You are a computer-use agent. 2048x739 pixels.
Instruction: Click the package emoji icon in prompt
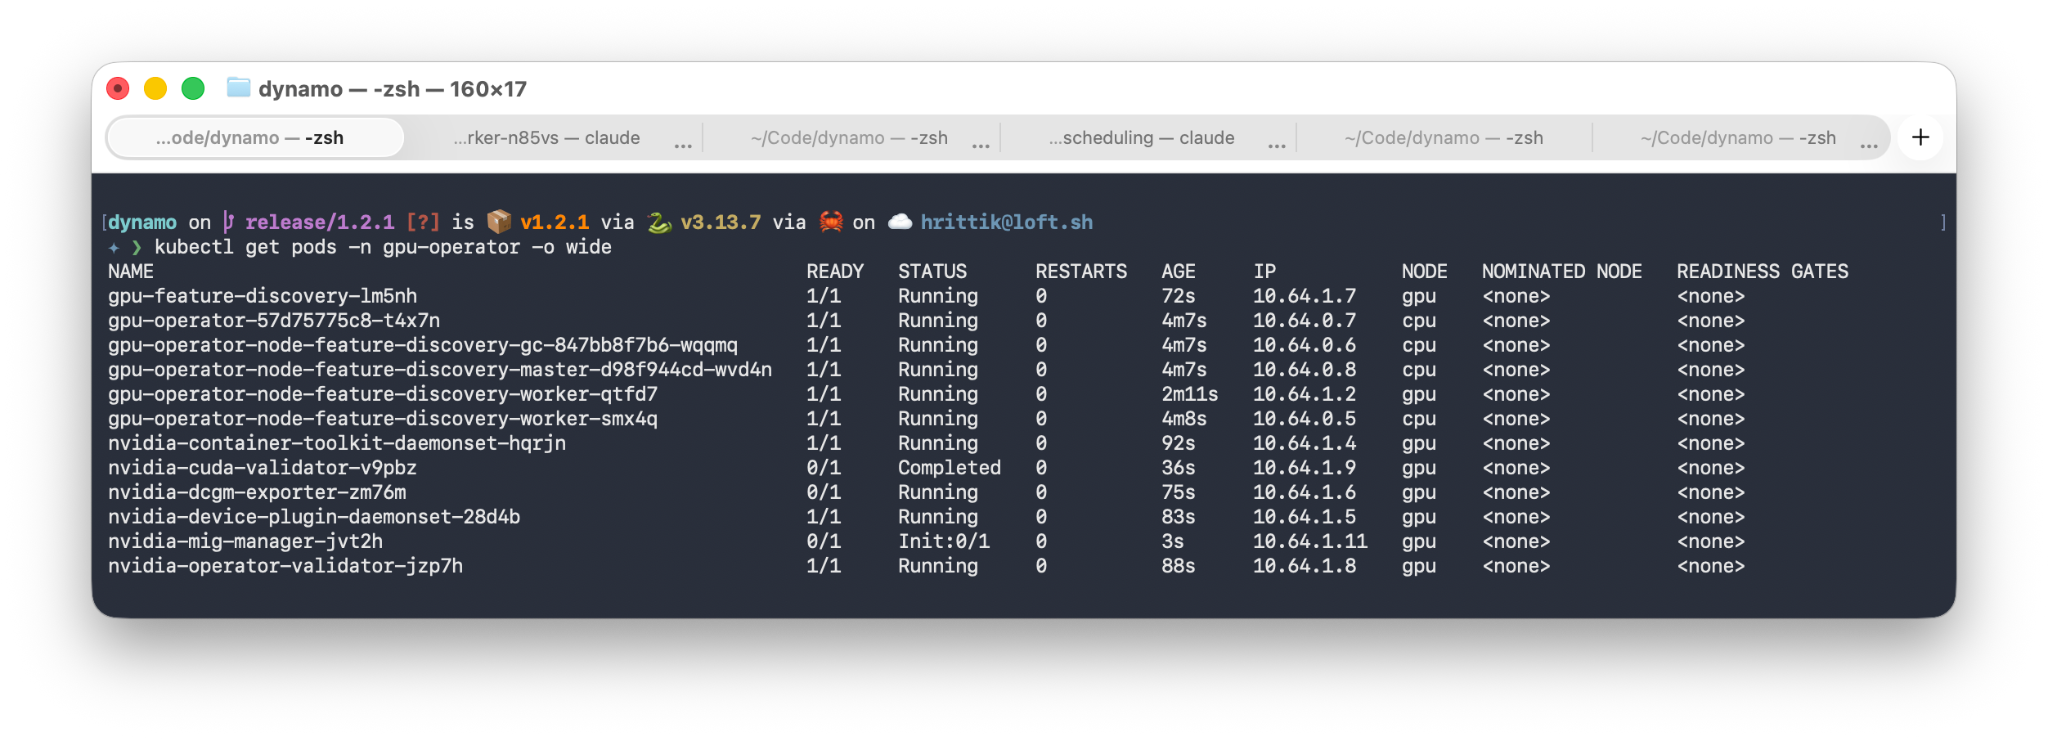pos(498,222)
